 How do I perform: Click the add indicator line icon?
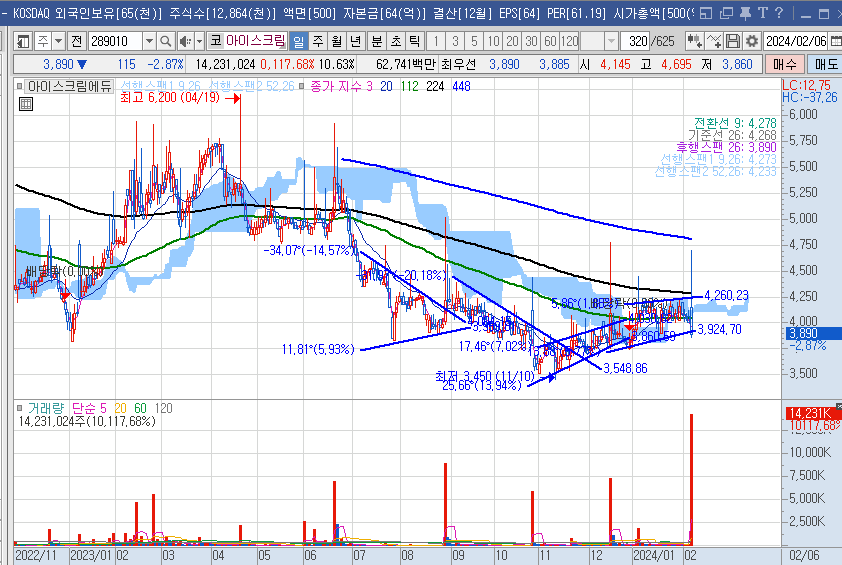click(x=714, y=41)
